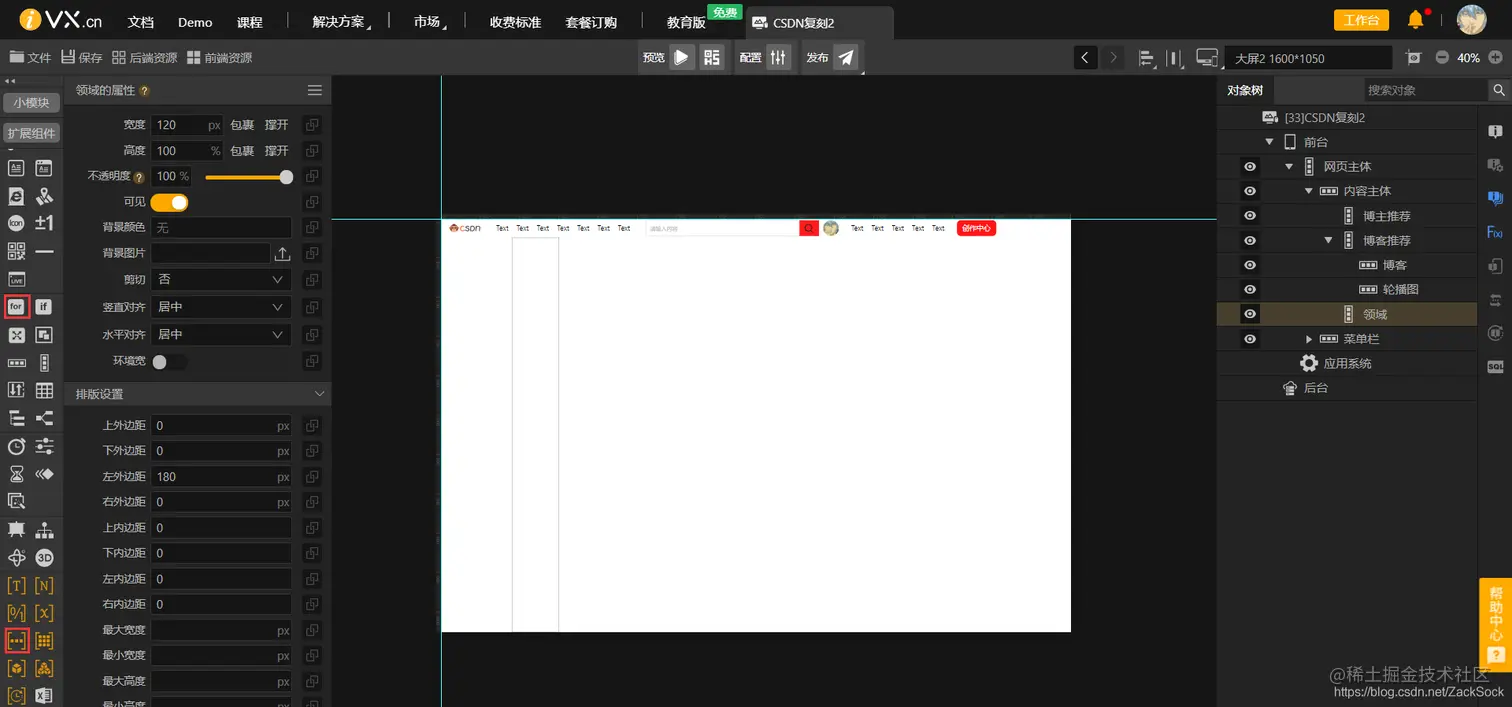Adjust the 不透明度 opacity slider

pyautogui.click(x=249, y=177)
